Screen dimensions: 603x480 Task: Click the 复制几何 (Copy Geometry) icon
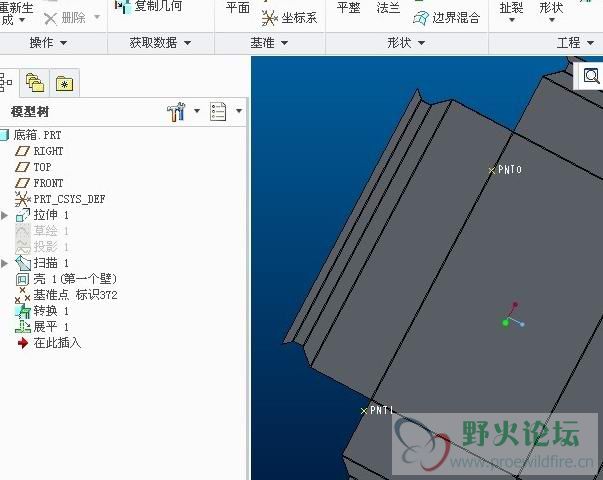123,6
